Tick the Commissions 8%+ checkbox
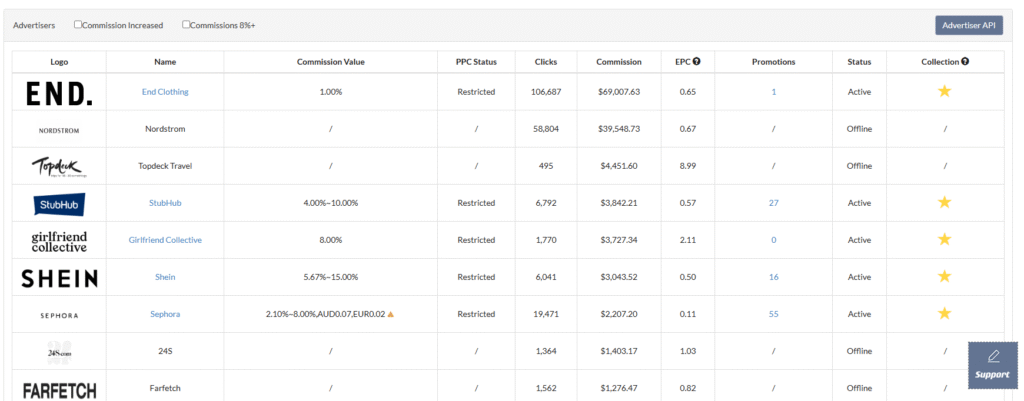1024x401 pixels. pos(186,25)
